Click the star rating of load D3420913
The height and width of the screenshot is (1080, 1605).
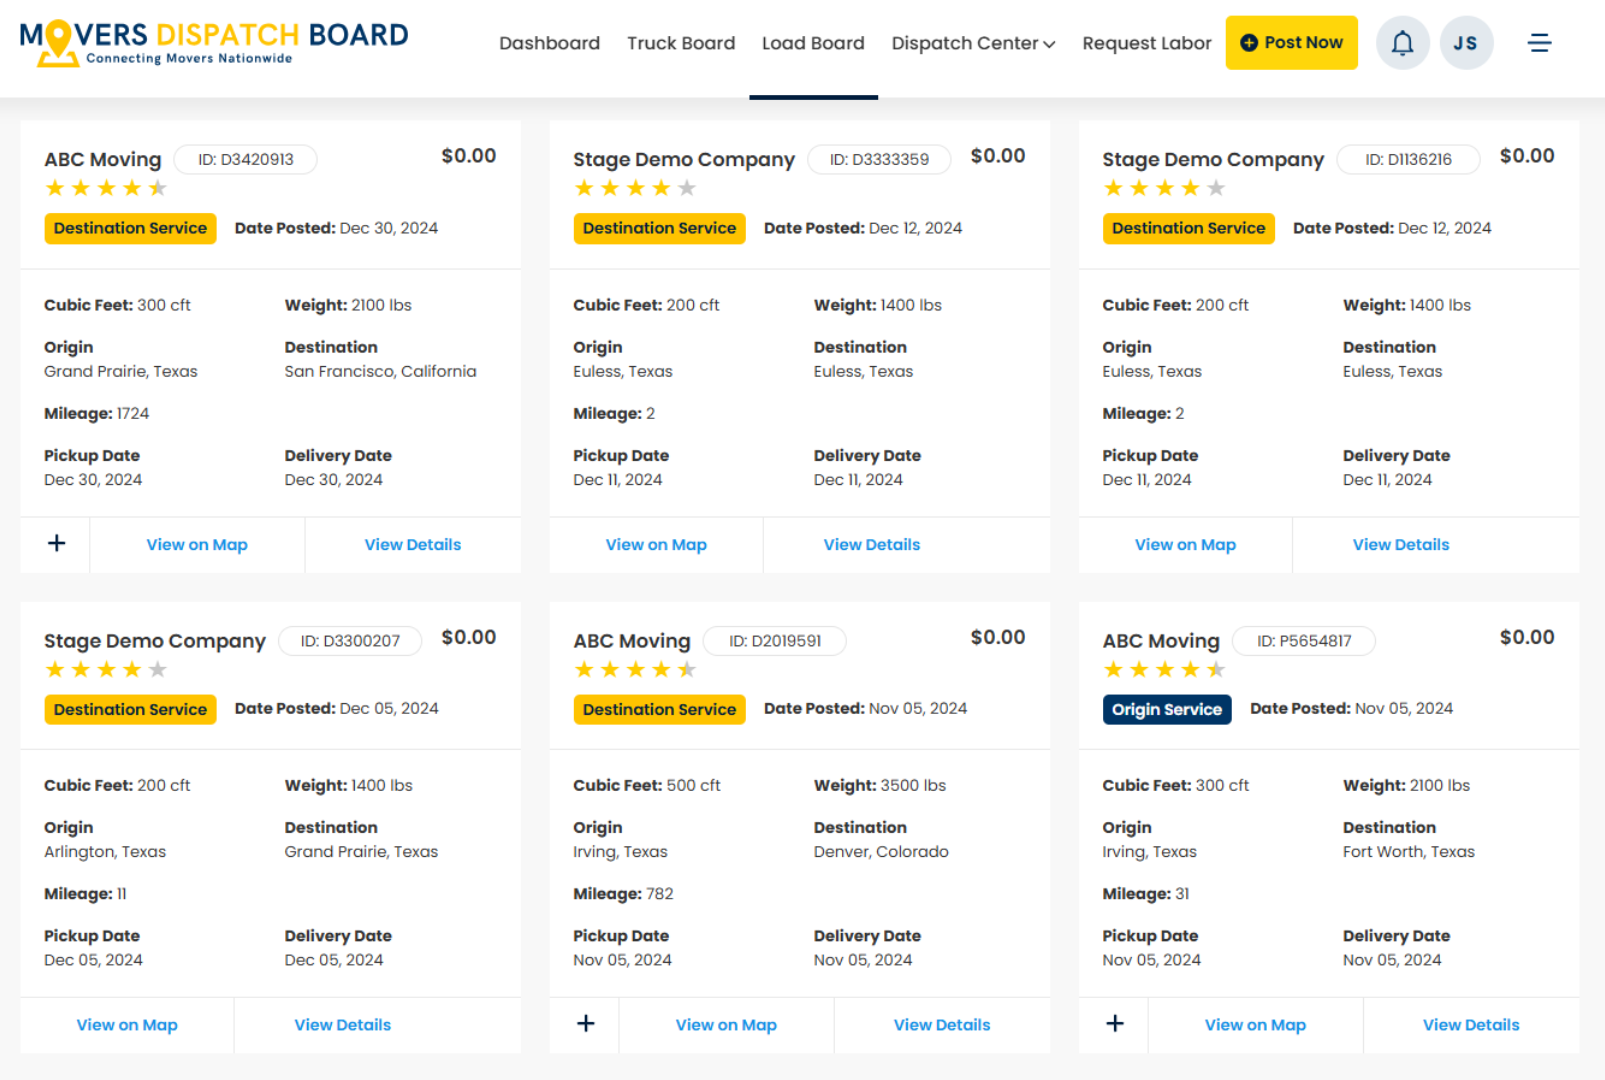click(x=105, y=188)
